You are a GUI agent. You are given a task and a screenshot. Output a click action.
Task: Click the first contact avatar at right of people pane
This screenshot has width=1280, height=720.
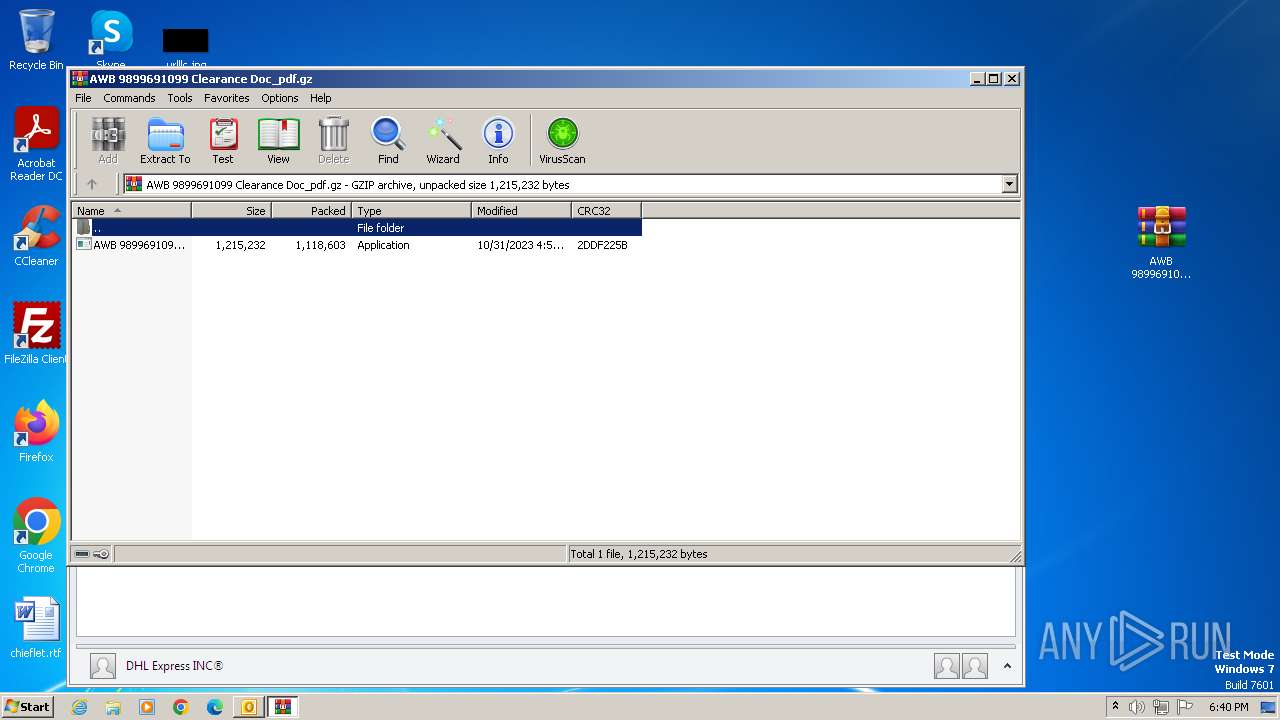pos(946,666)
